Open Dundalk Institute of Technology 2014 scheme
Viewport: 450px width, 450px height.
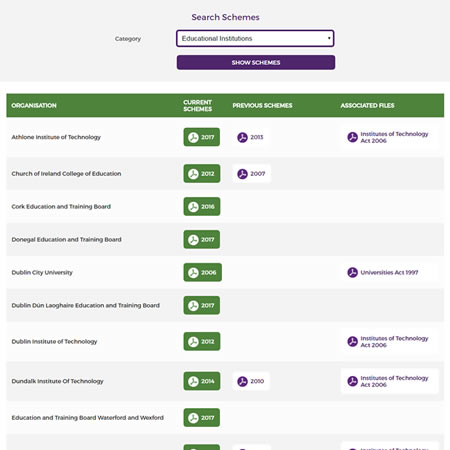click(x=202, y=381)
